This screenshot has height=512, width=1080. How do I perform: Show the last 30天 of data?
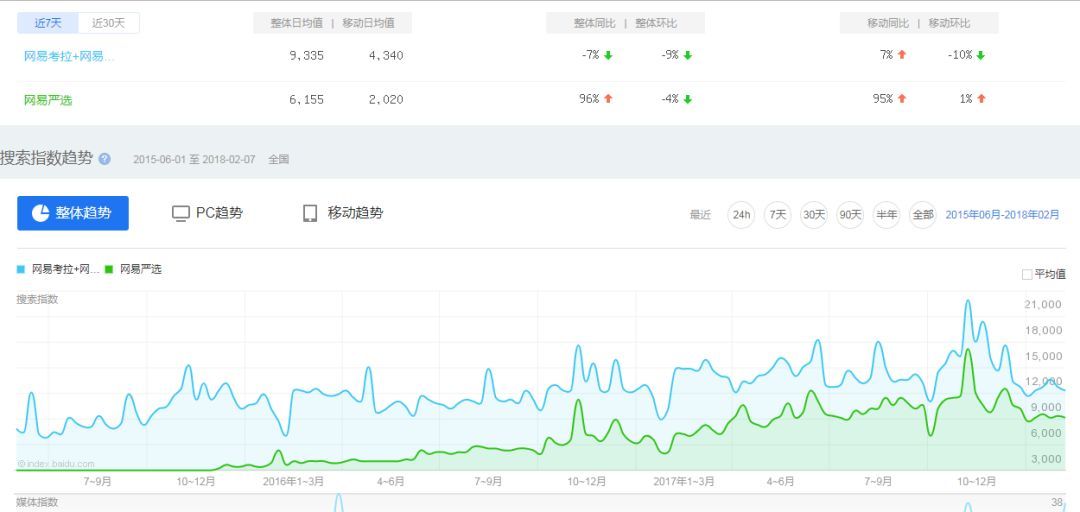click(813, 215)
